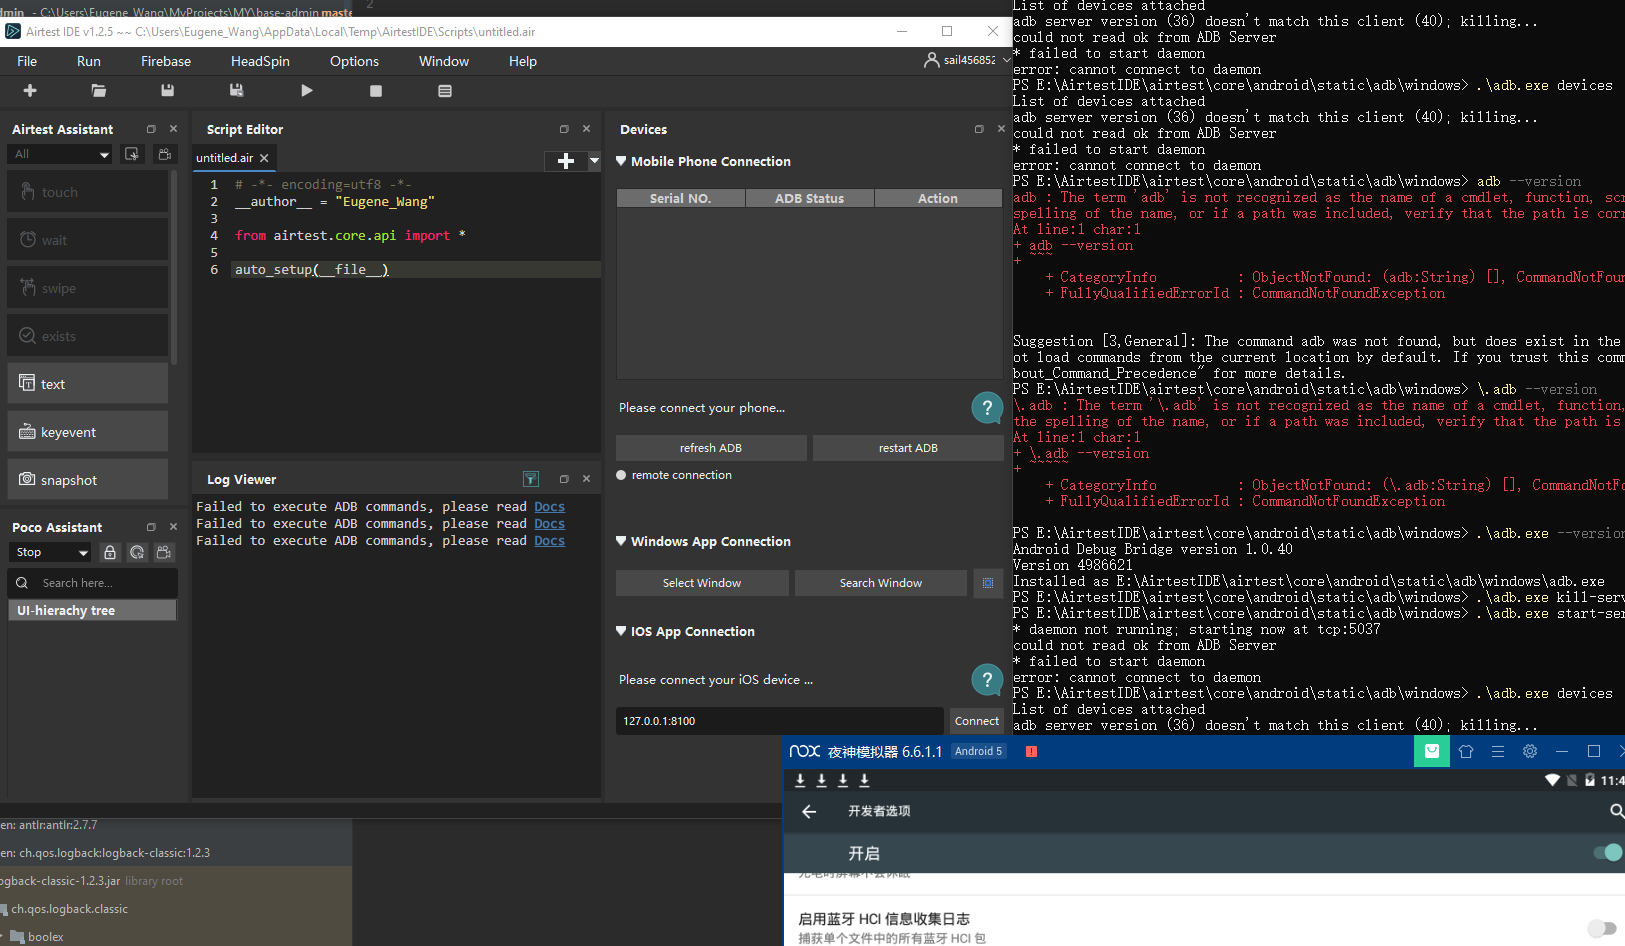Stop script execution via toolbar
Image resolution: width=1625 pixels, height=946 pixels.
pos(376,90)
